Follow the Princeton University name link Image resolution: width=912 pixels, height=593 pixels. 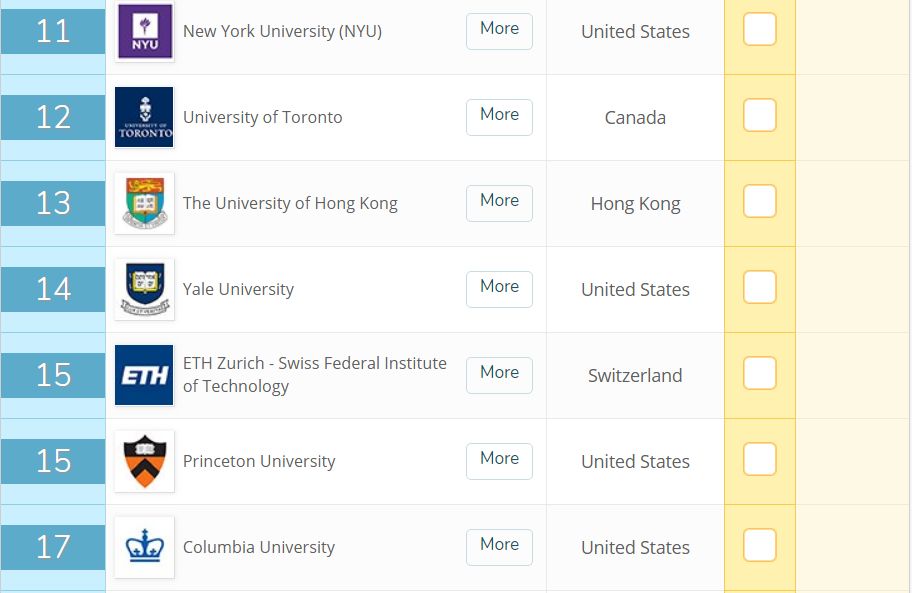259,461
